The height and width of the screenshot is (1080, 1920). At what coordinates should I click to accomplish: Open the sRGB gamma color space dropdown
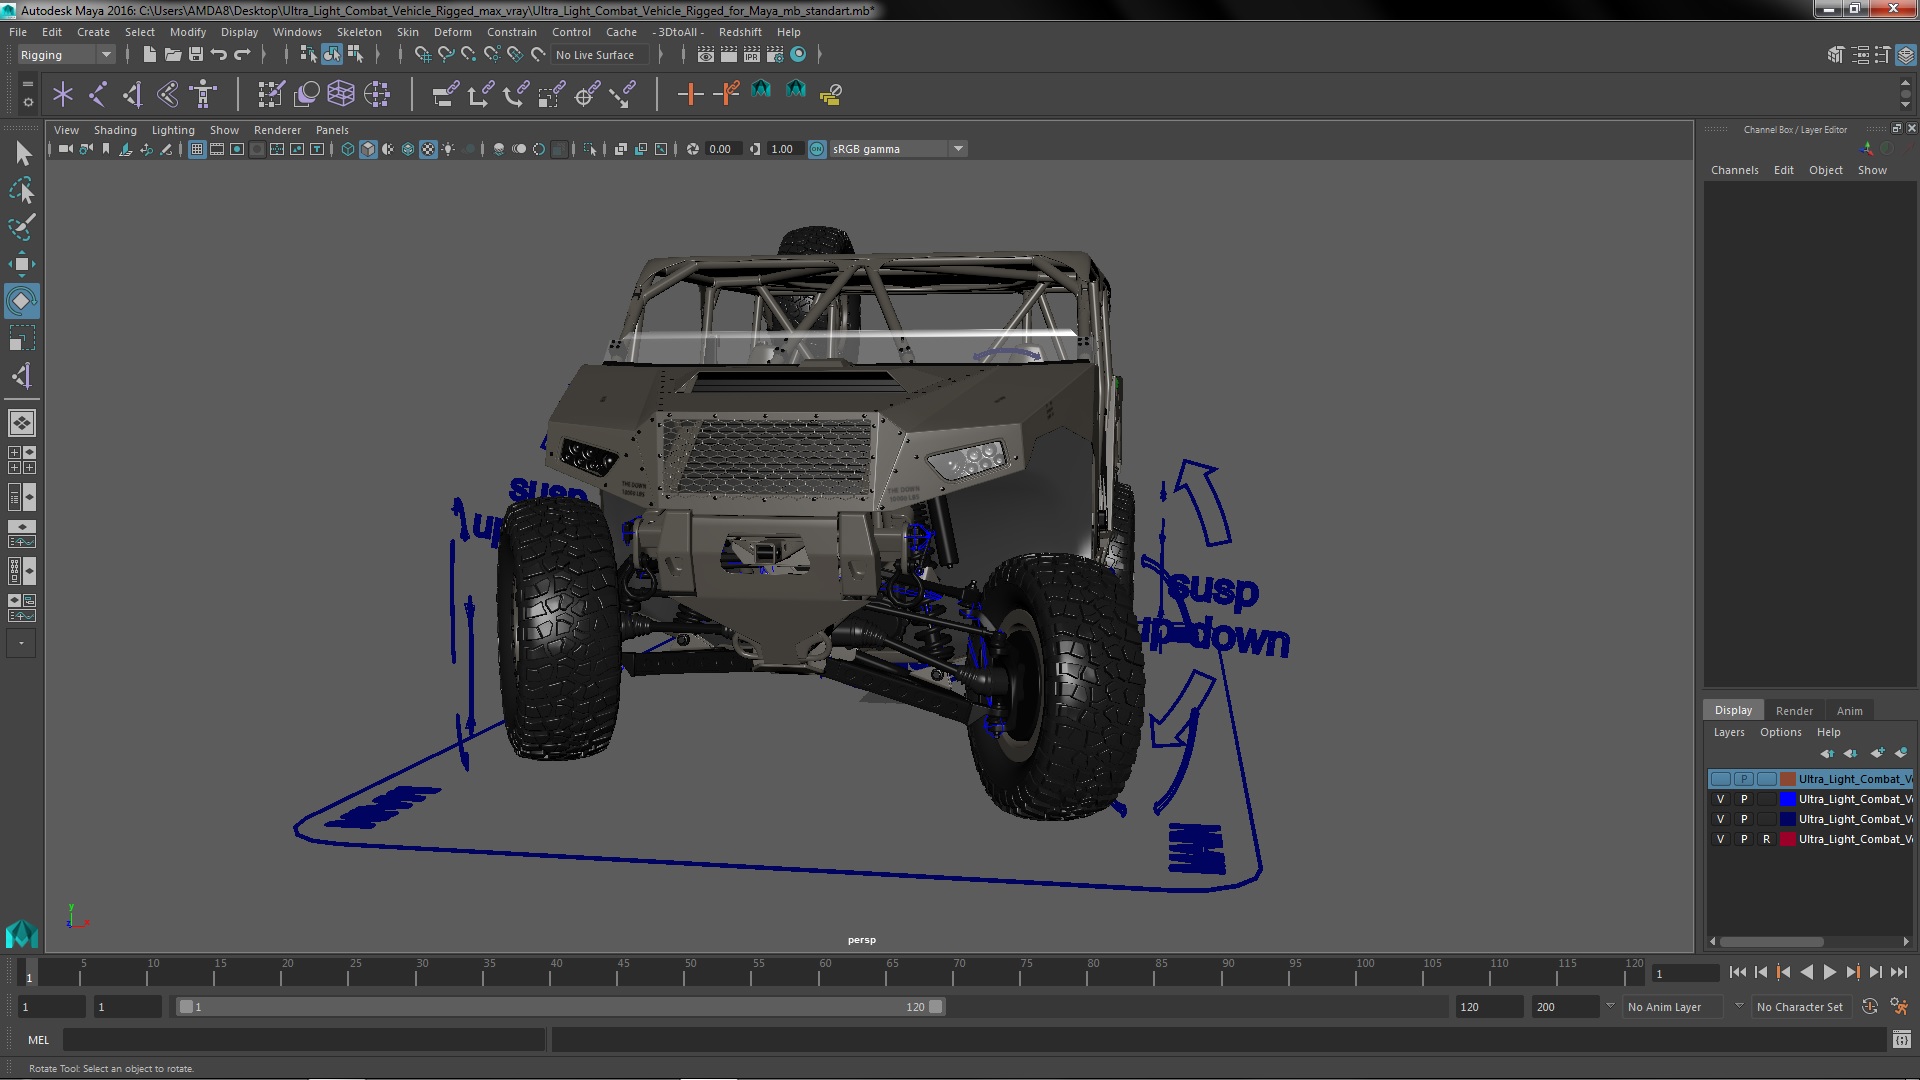(x=958, y=149)
